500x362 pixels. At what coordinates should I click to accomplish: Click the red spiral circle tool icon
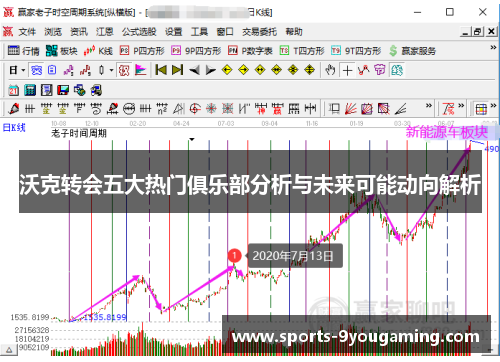click(195, 109)
